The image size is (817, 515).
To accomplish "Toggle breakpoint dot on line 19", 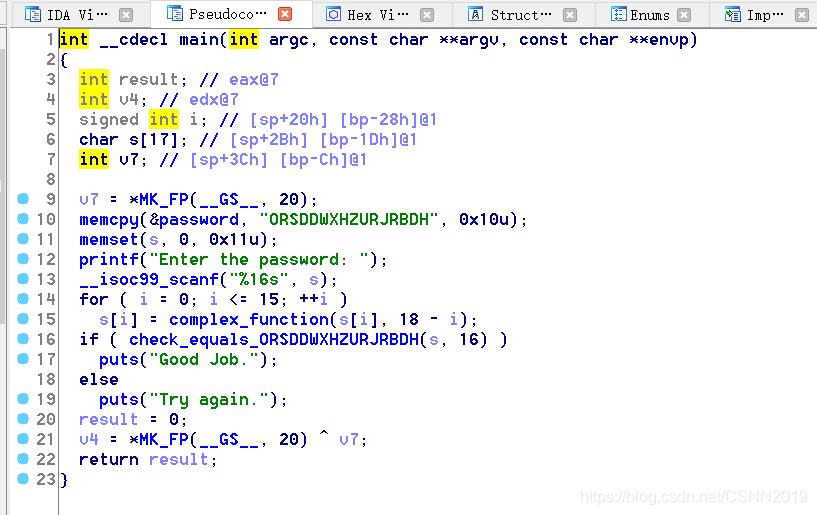I will pyautogui.click(x=23, y=399).
